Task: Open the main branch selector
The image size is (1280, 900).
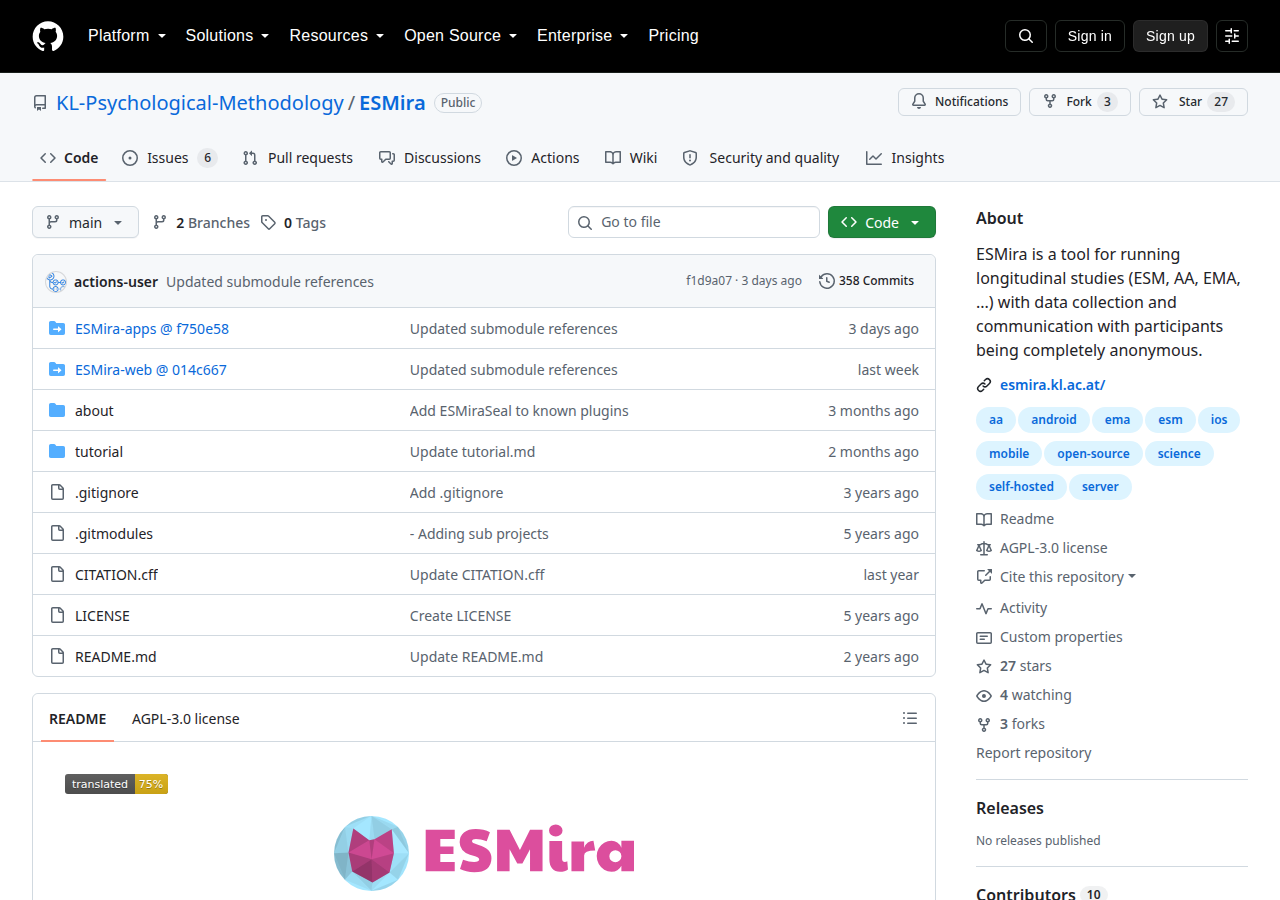Action: coord(85,222)
